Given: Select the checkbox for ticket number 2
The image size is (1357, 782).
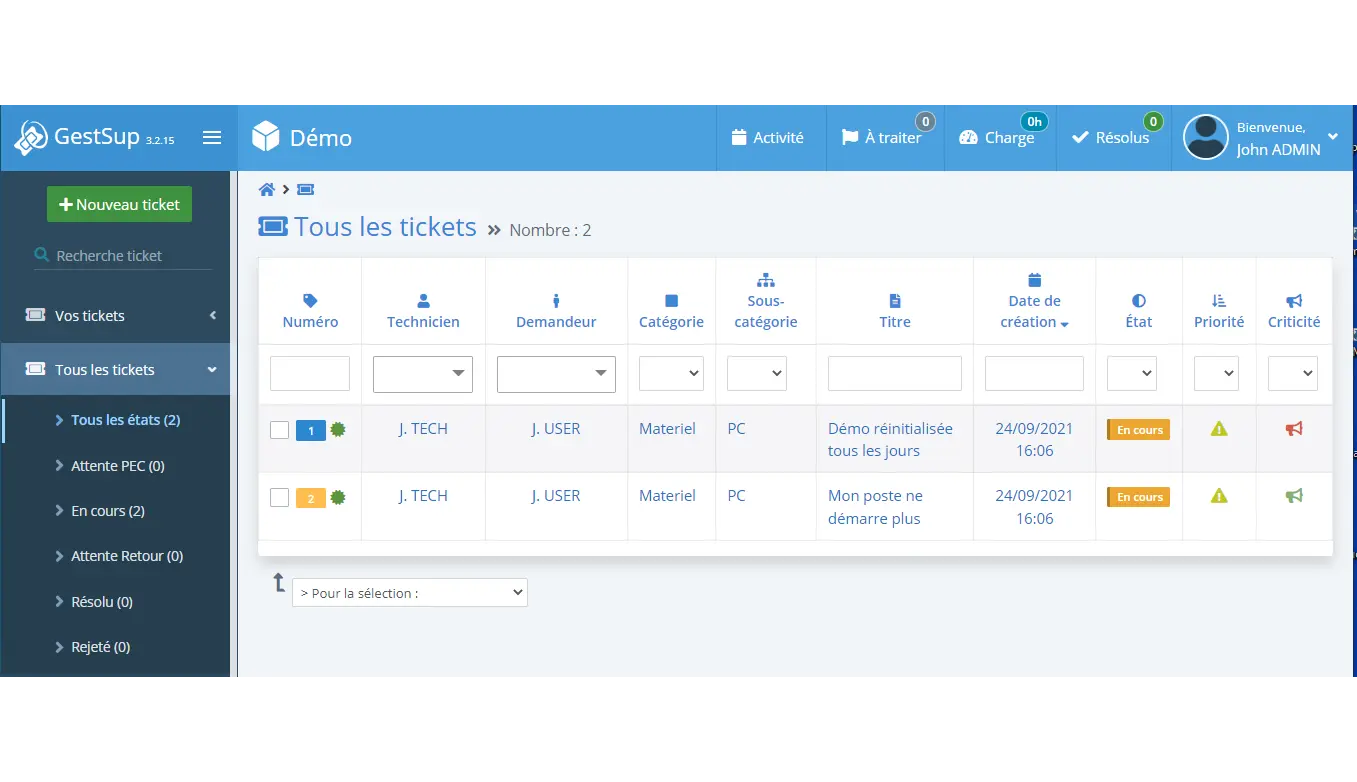Looking at the screenshot, I should point(279,496).
